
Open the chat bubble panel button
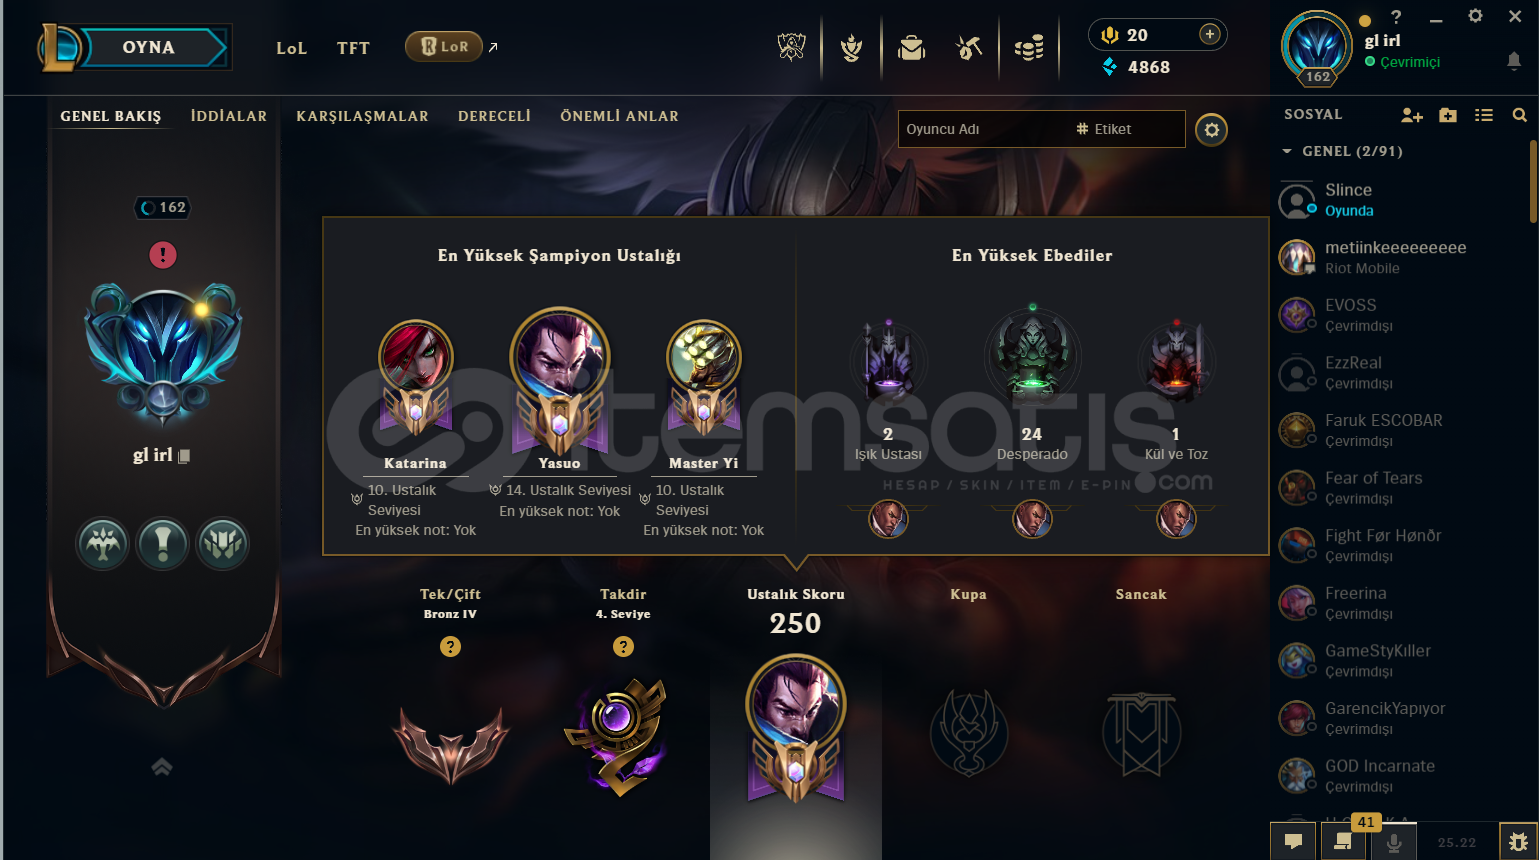[1293, 842]
